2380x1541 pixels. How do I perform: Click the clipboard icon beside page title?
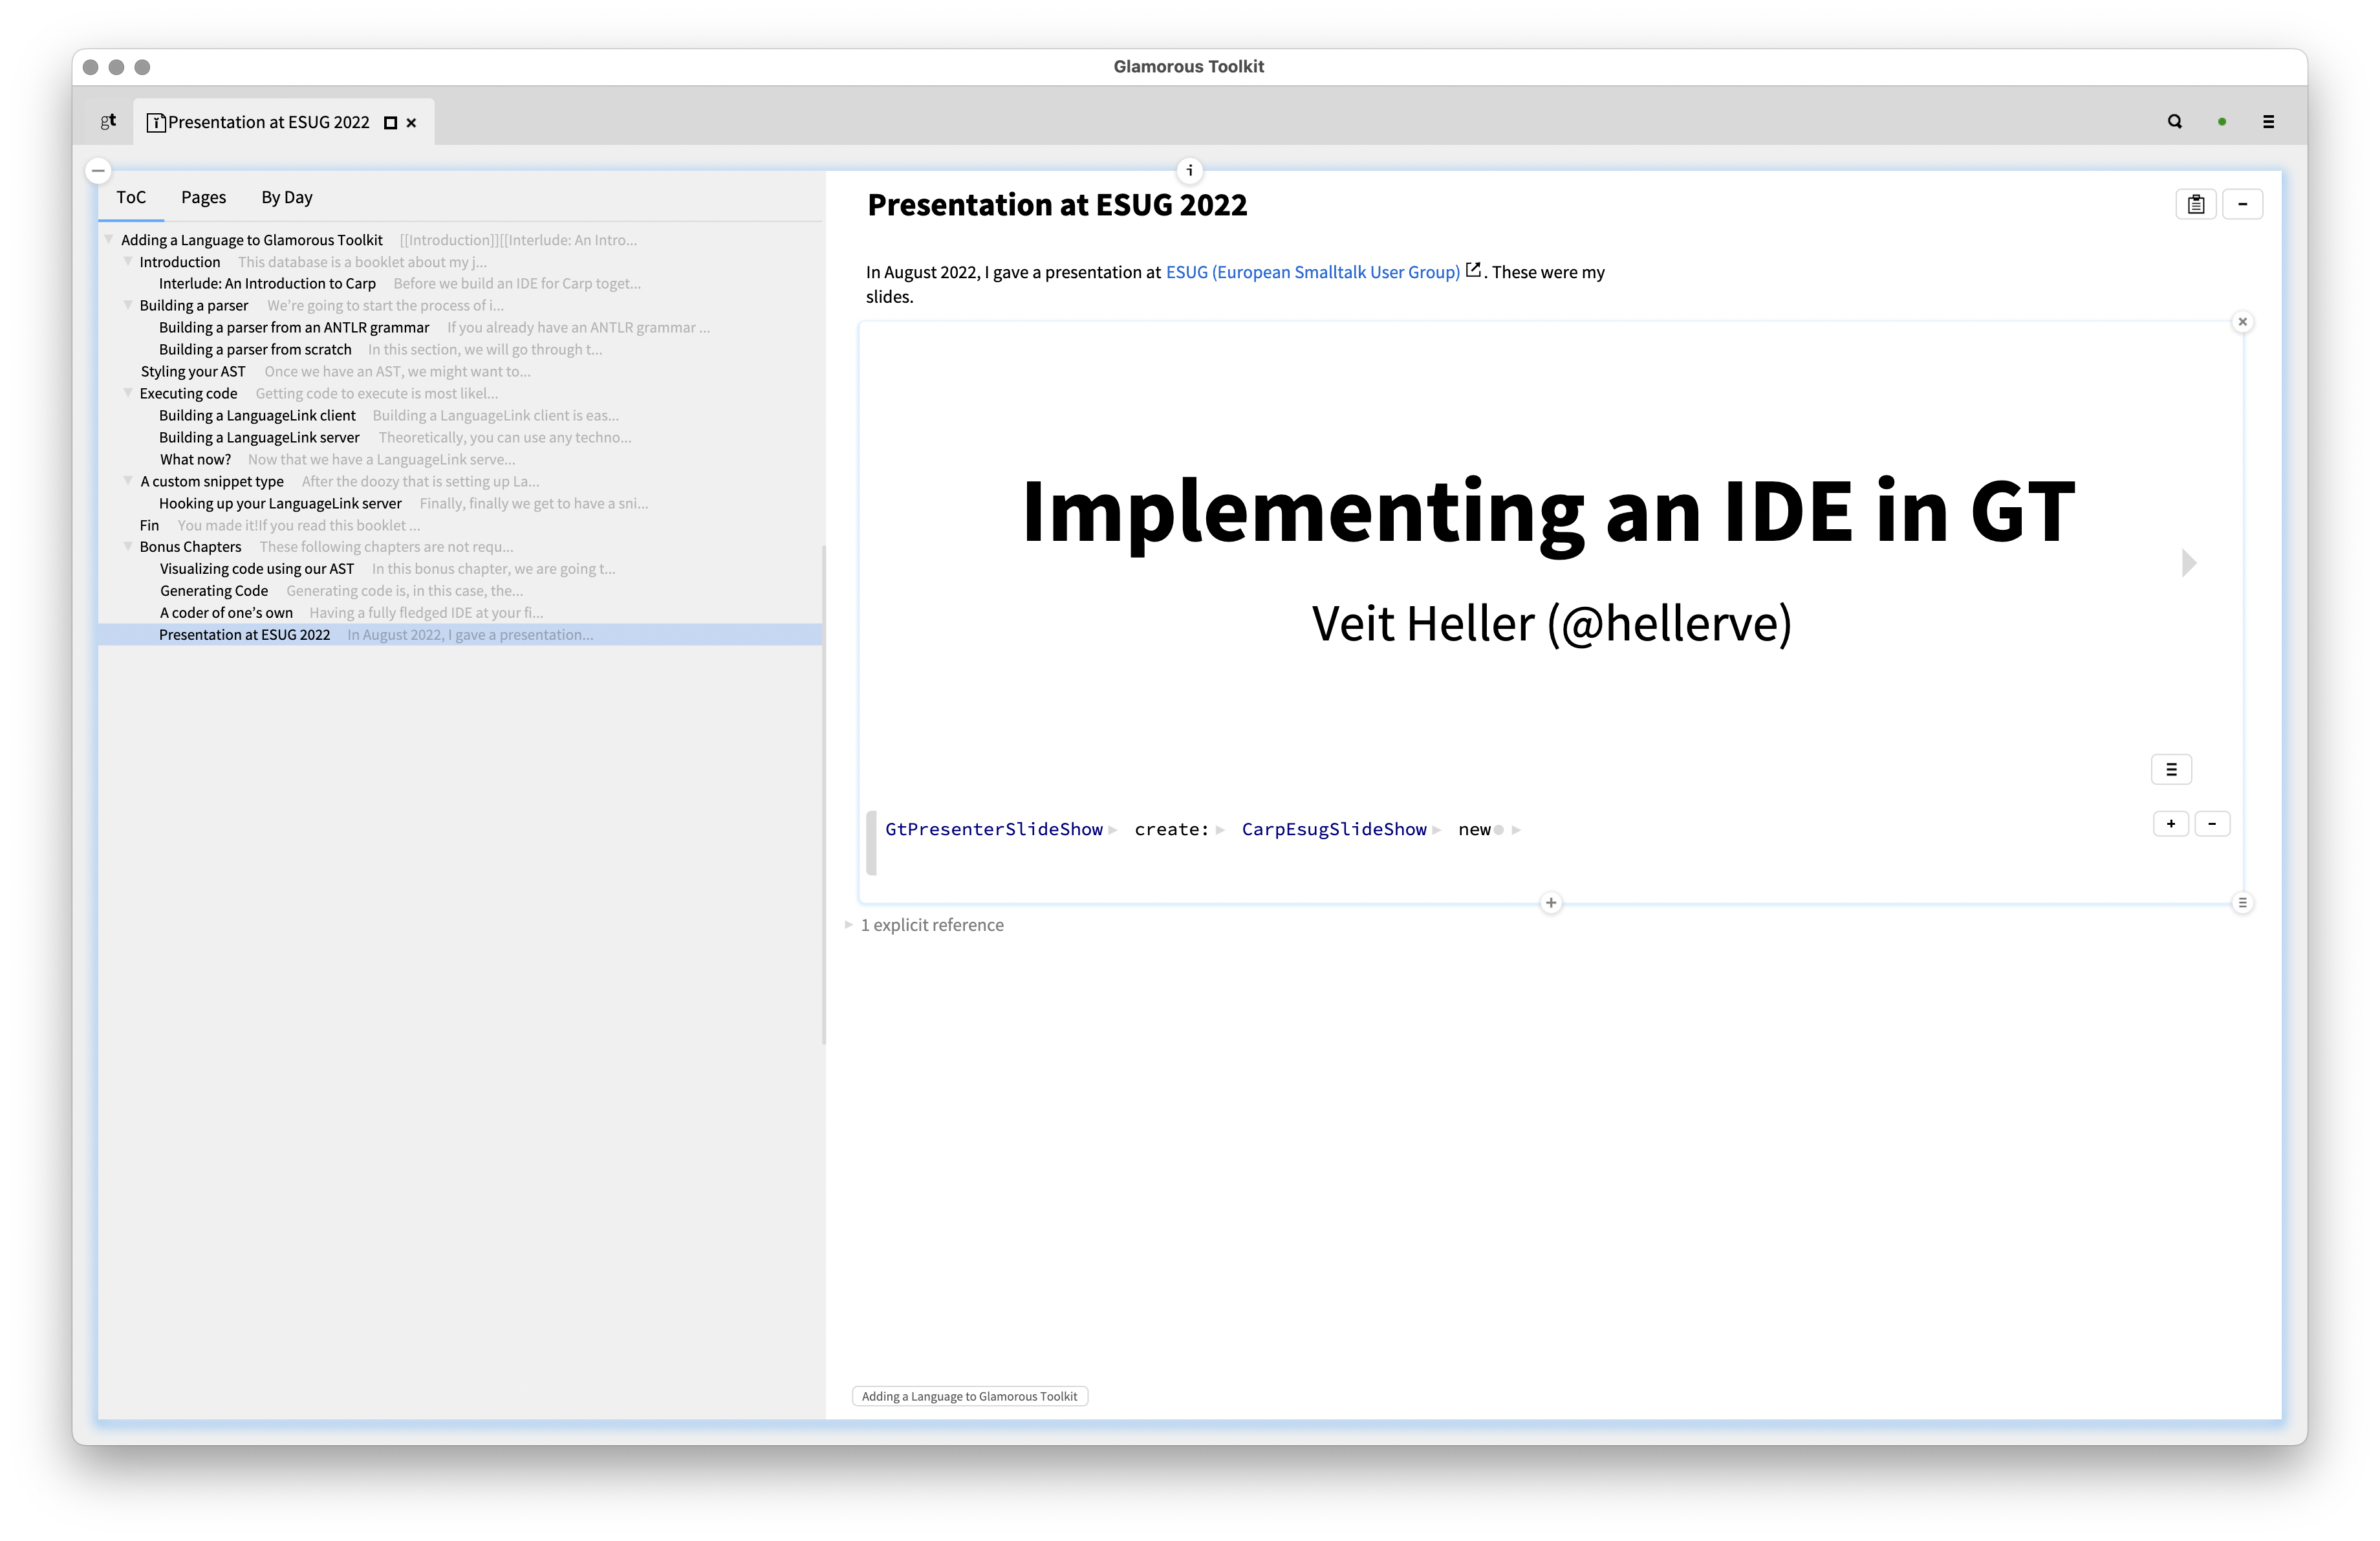pos(2196,204)
